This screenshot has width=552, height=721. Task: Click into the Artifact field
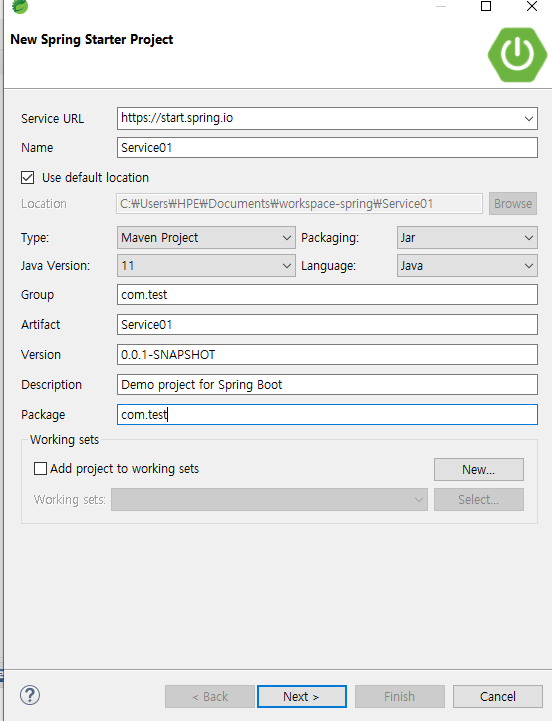(327, 325)
